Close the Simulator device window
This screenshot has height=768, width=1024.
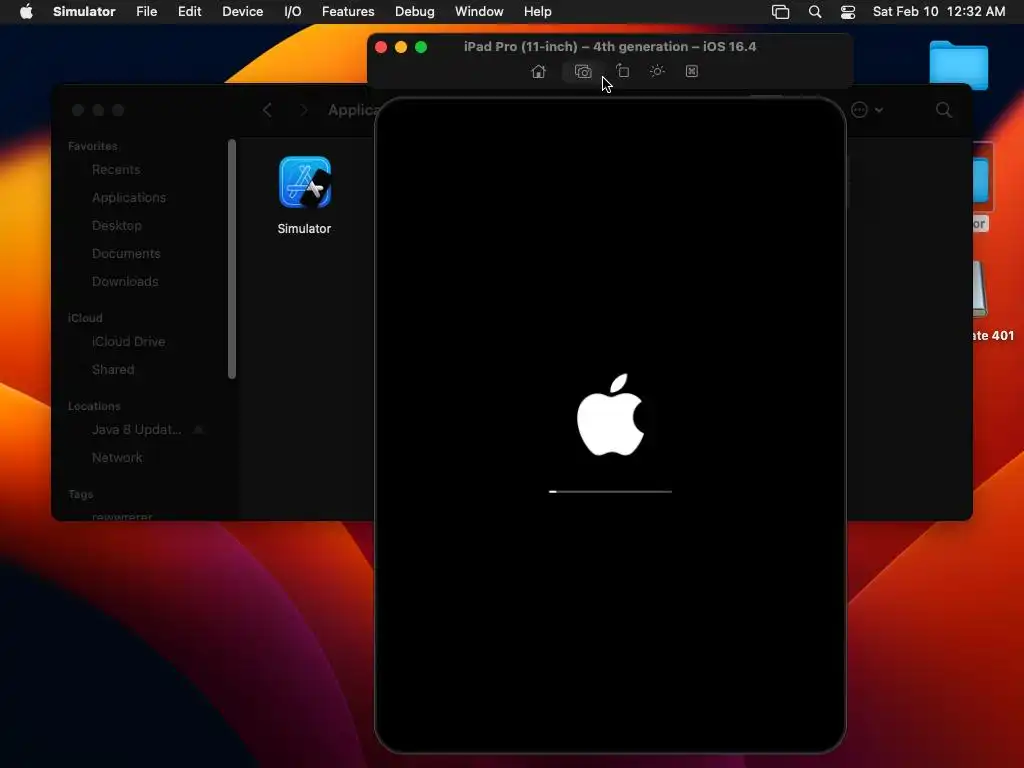point(381,47)
